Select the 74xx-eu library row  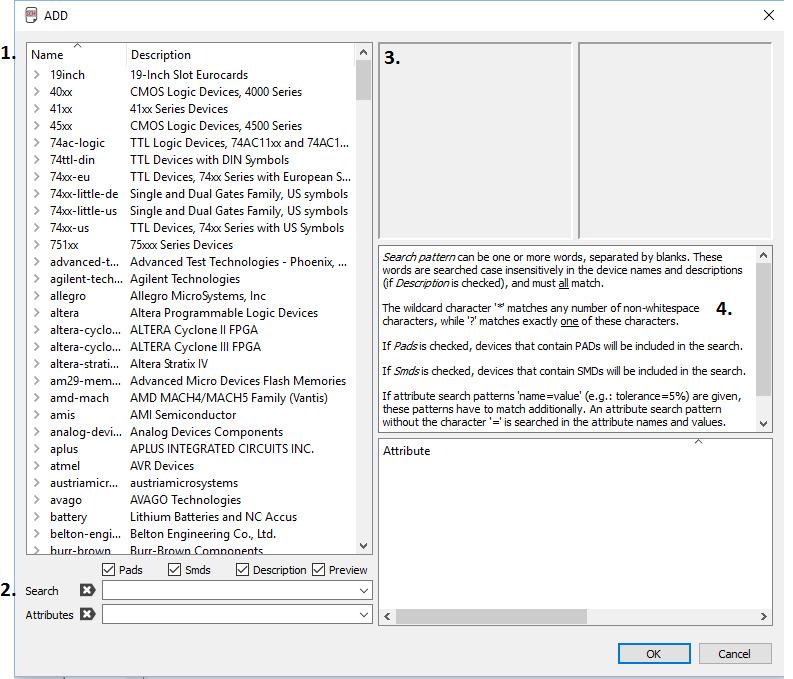point(191,176)
